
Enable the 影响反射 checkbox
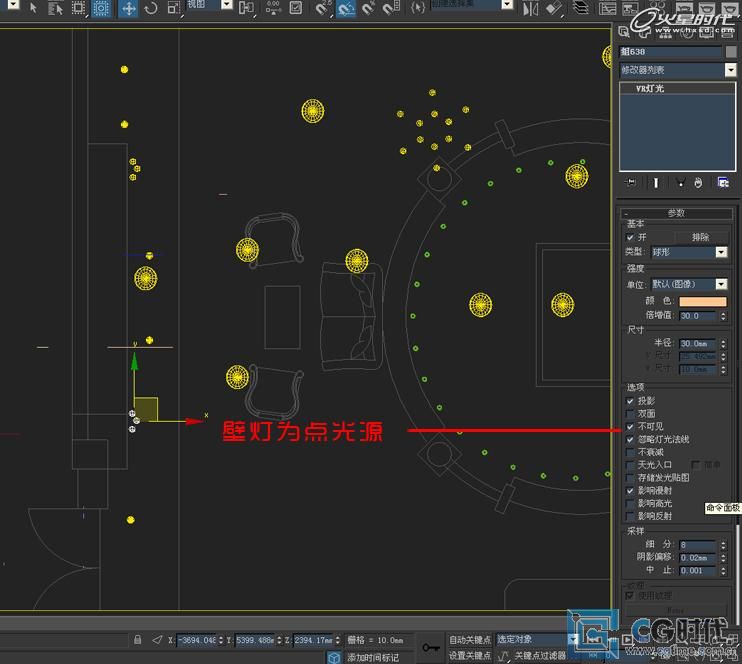pyautogui.click(x=630, y=516)
